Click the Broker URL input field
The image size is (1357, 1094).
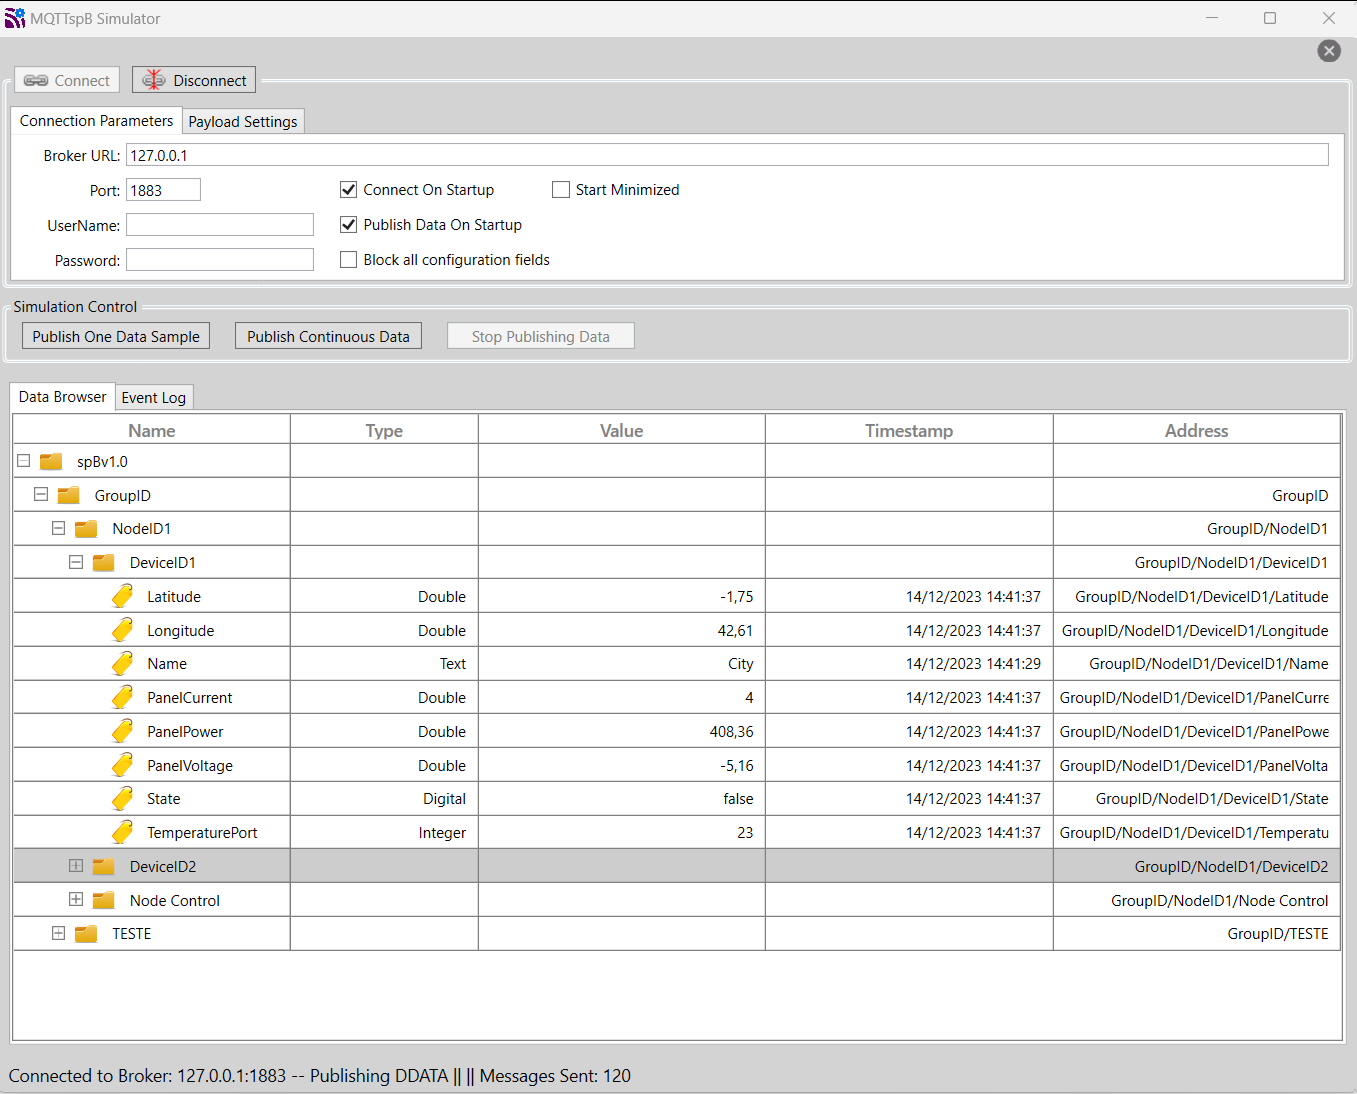point(726,155)
